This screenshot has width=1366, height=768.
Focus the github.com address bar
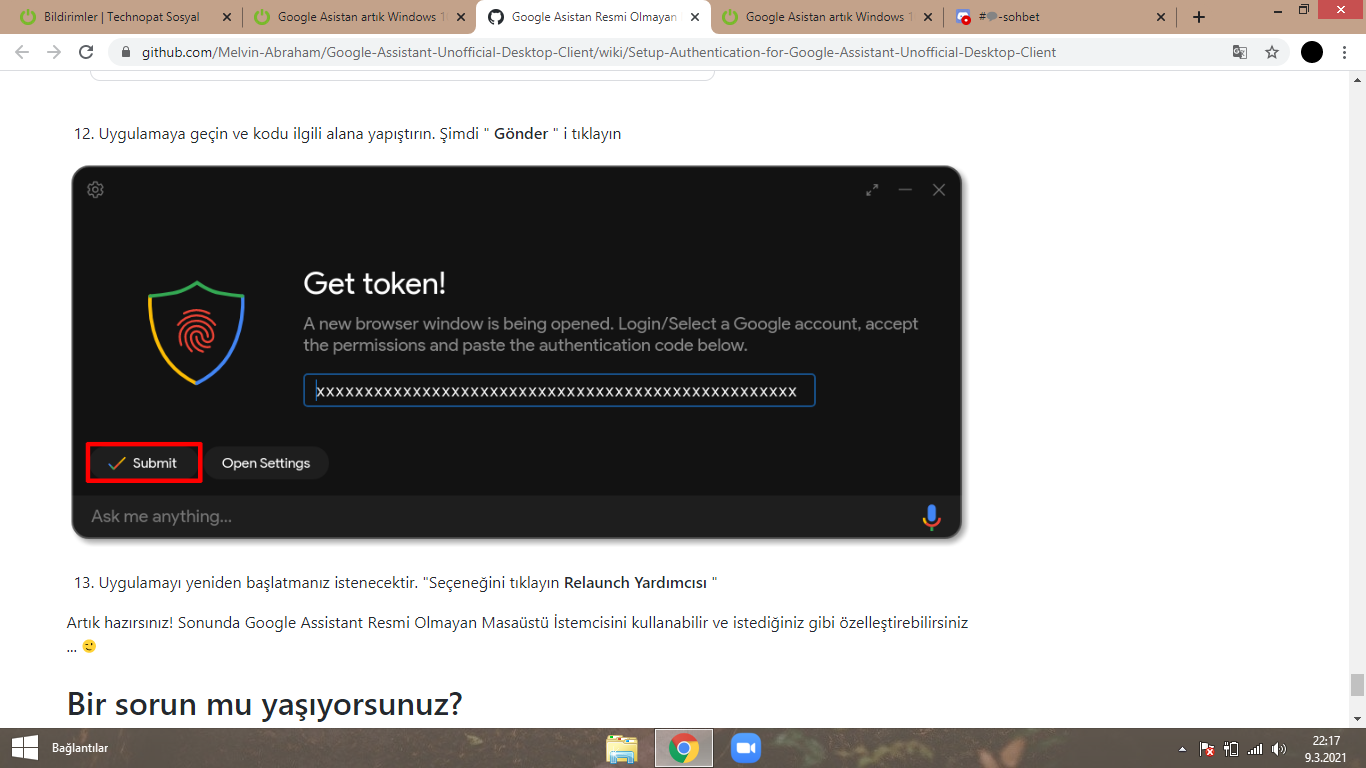coord(598,52)
